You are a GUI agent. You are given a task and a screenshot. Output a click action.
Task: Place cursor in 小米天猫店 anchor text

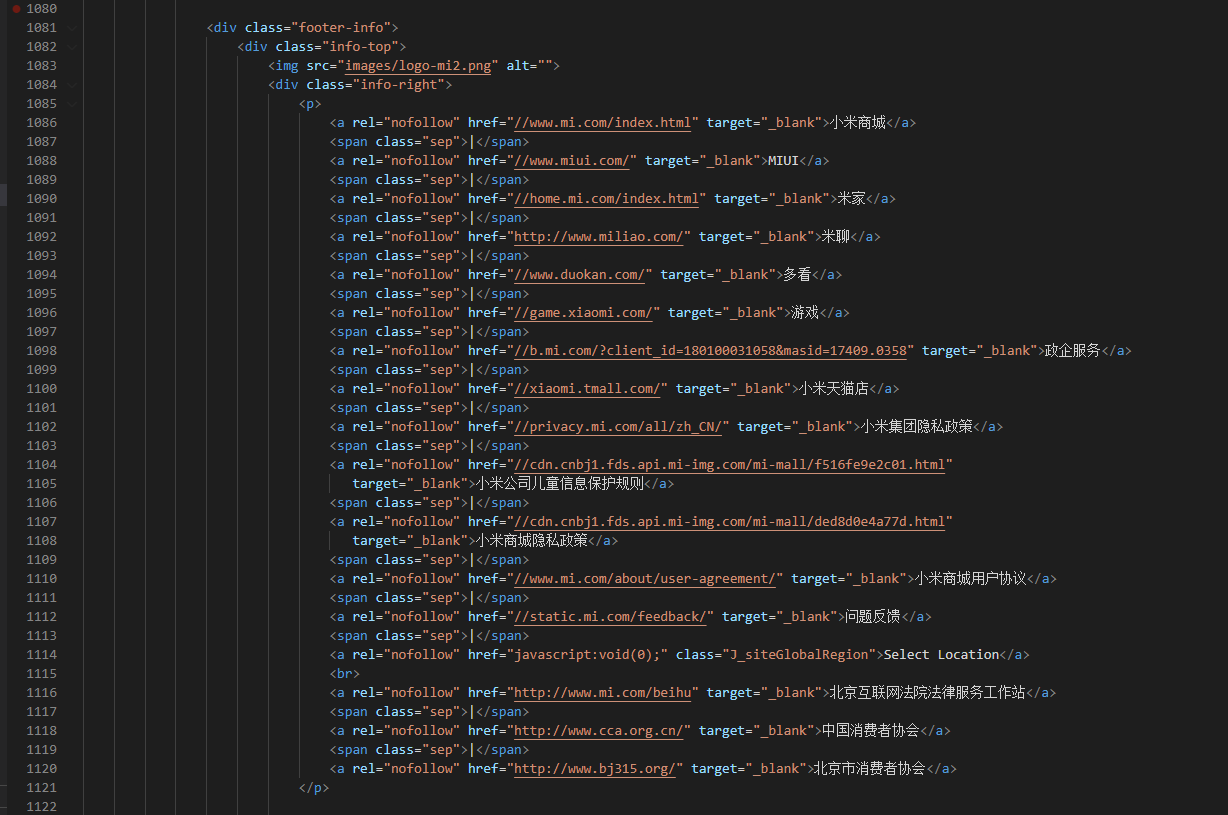click(833, 388)
